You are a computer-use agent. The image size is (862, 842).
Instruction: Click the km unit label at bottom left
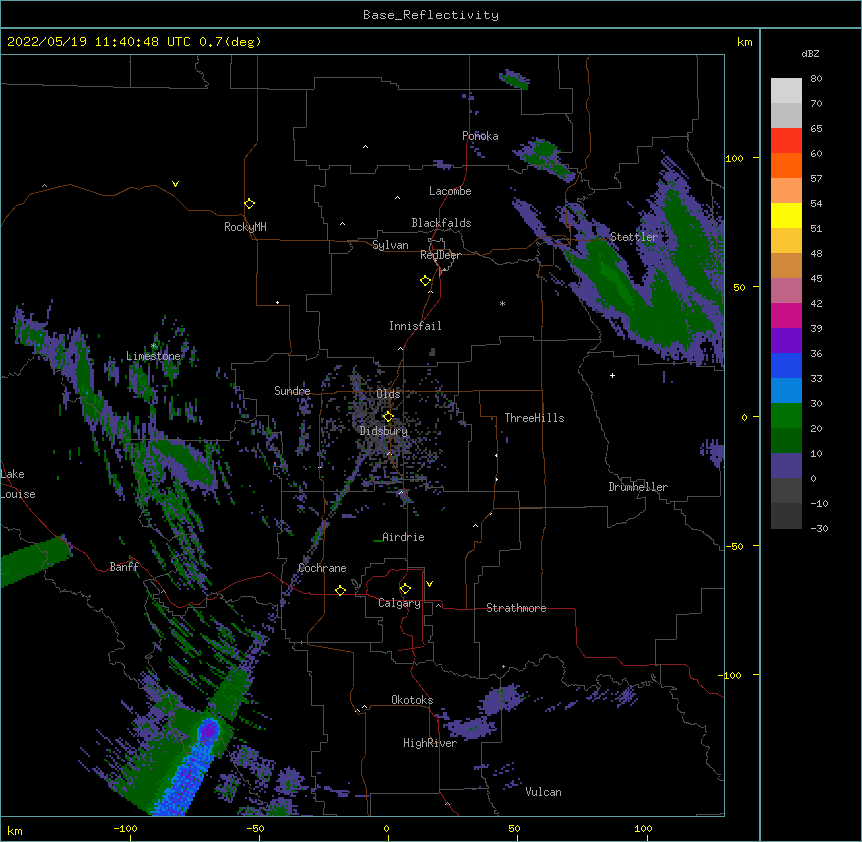(x=15, y=830)
